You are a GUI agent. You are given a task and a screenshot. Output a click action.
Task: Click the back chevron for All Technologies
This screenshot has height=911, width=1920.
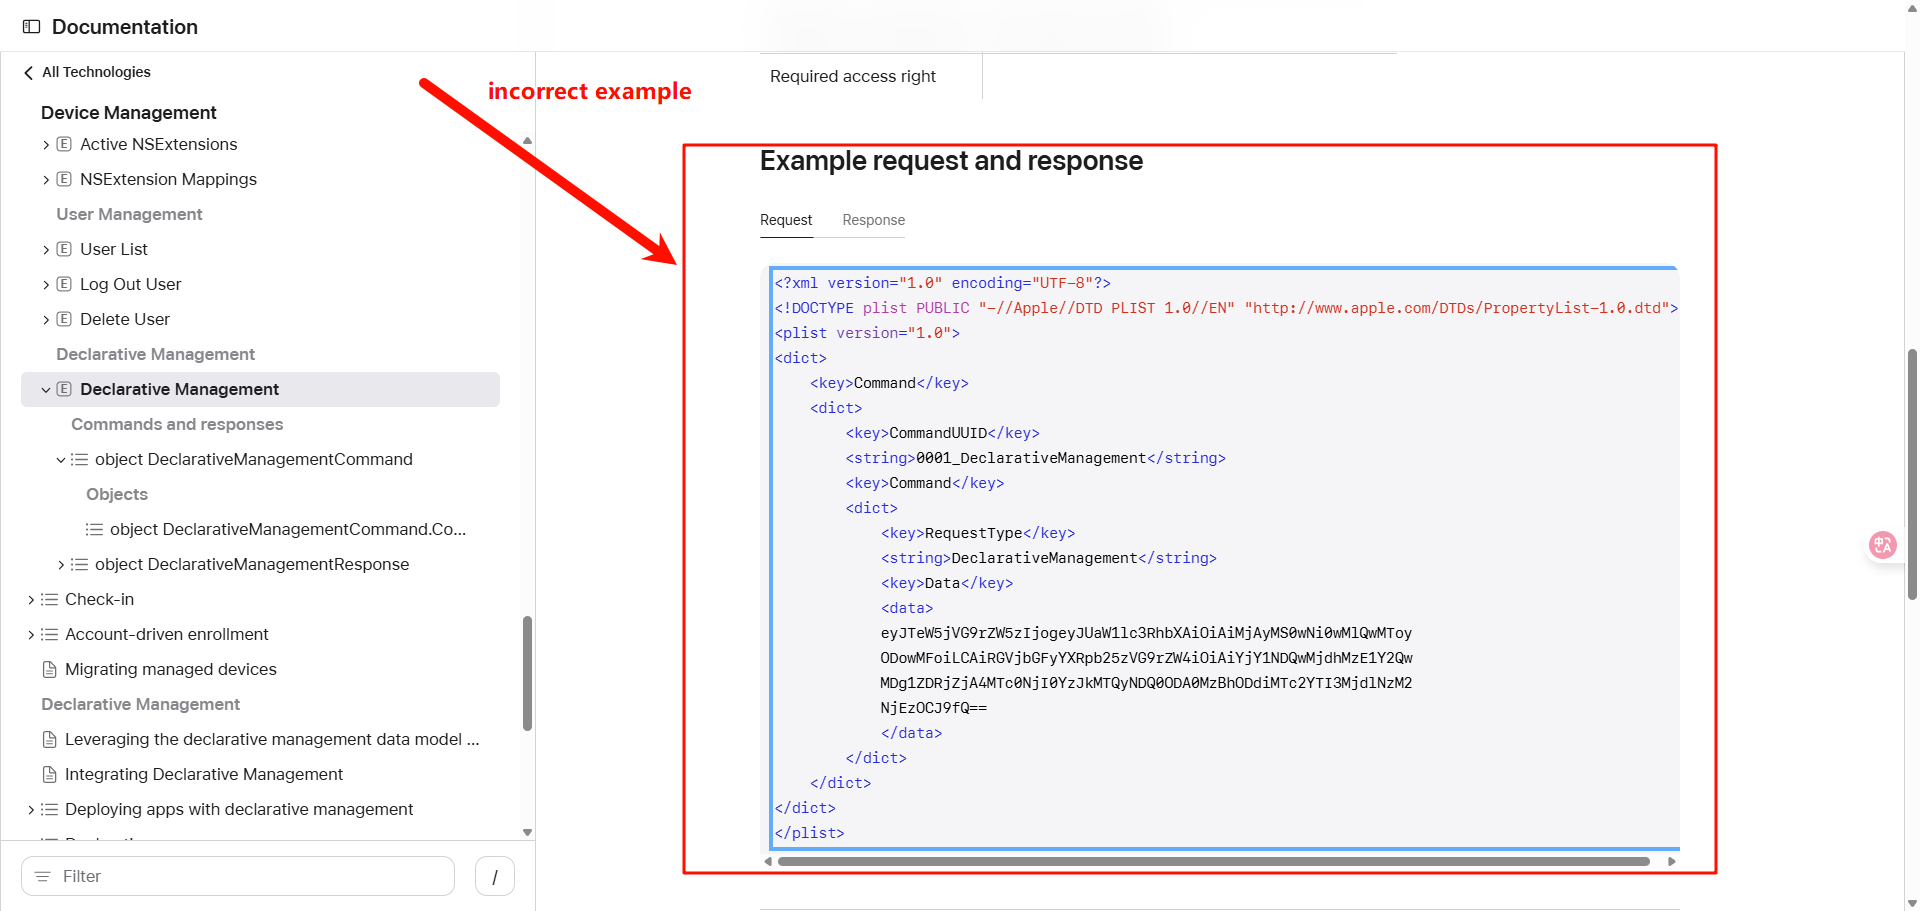pyautogui.click(x=28, y=72)
